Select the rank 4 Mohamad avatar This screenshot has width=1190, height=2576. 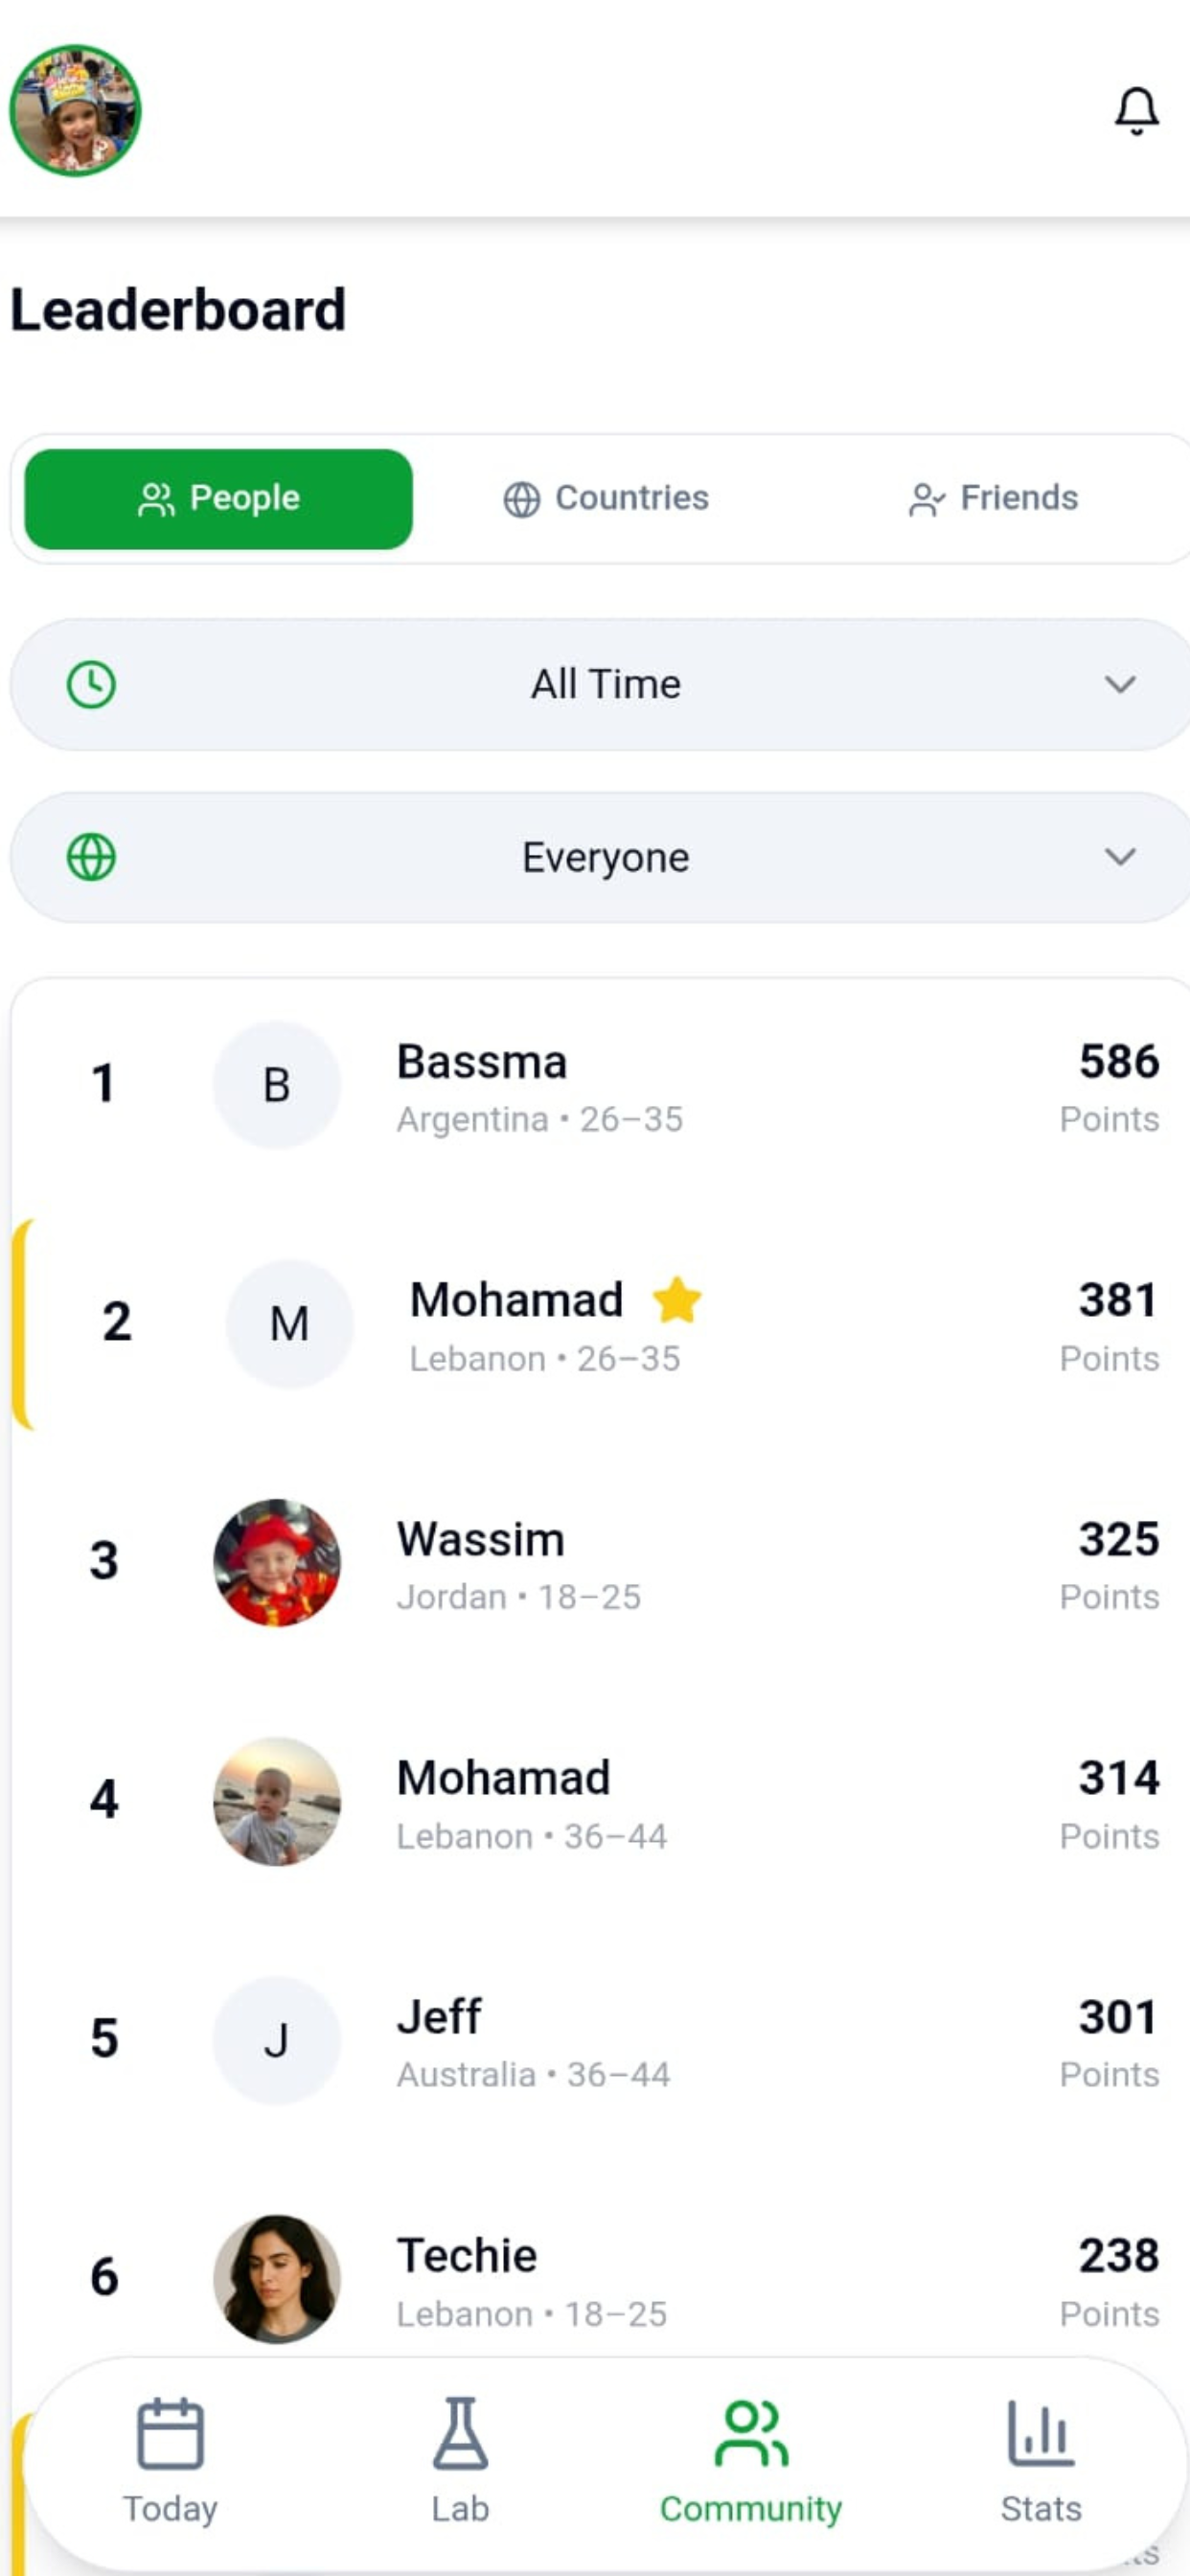pyautogui.click(x=277, y=1801)
